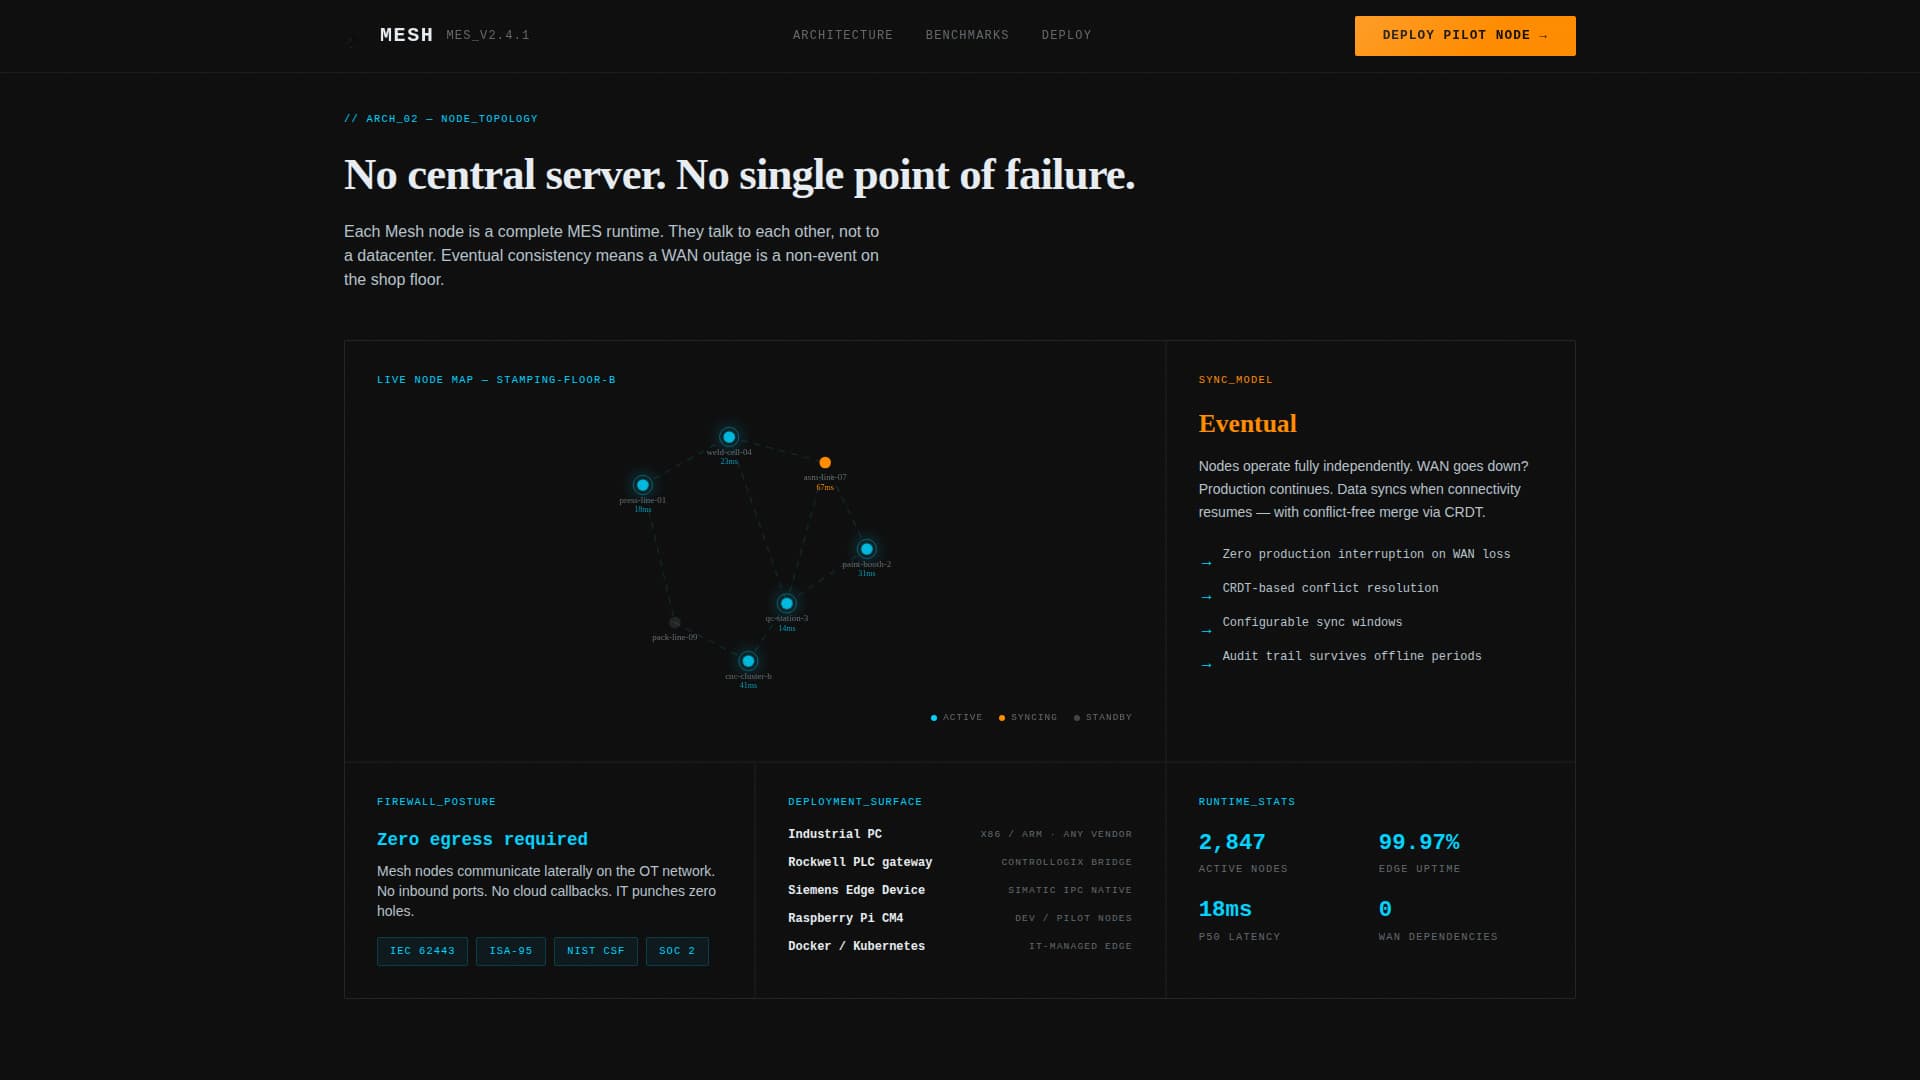This screenshot has width=1920, height=1080.
Task: Select the Raspberry Pi CM4 row
Action: [960, 918]
